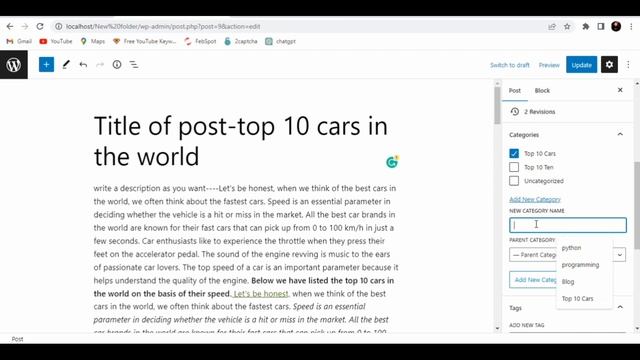The width and height of the screenshot is (640, 360).
Task: Open the 2 Revisions history
Action: click(x=540, y=111)
